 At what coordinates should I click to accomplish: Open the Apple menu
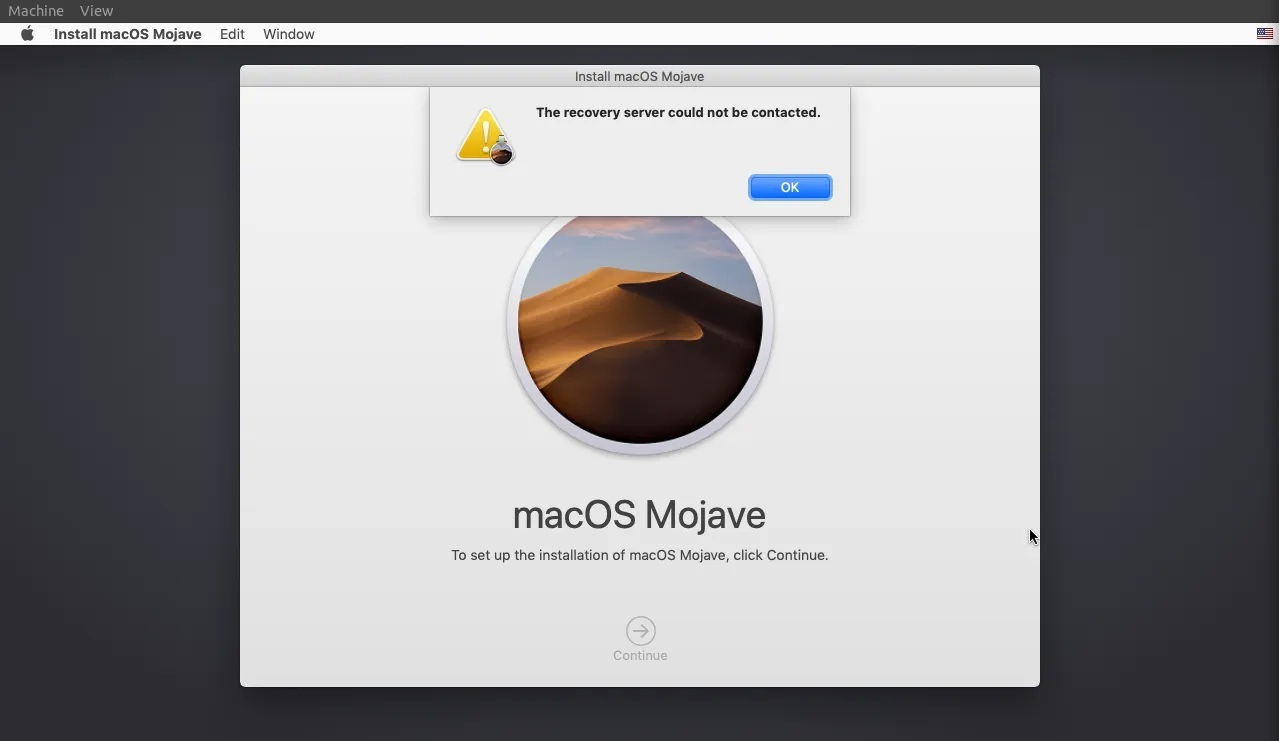coord(28,34)
